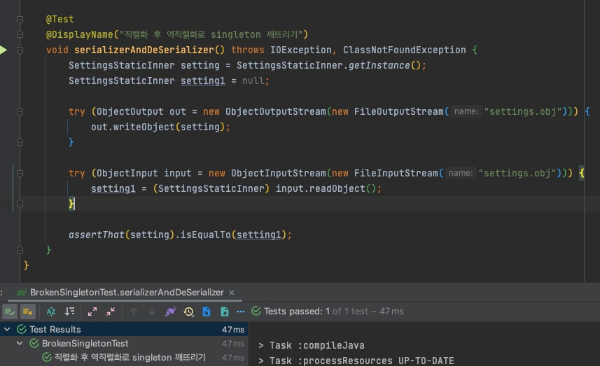This screenshot has width=600, height=366.
Task: Toggle Show Passed tests filter
Action: coord(10,312)
